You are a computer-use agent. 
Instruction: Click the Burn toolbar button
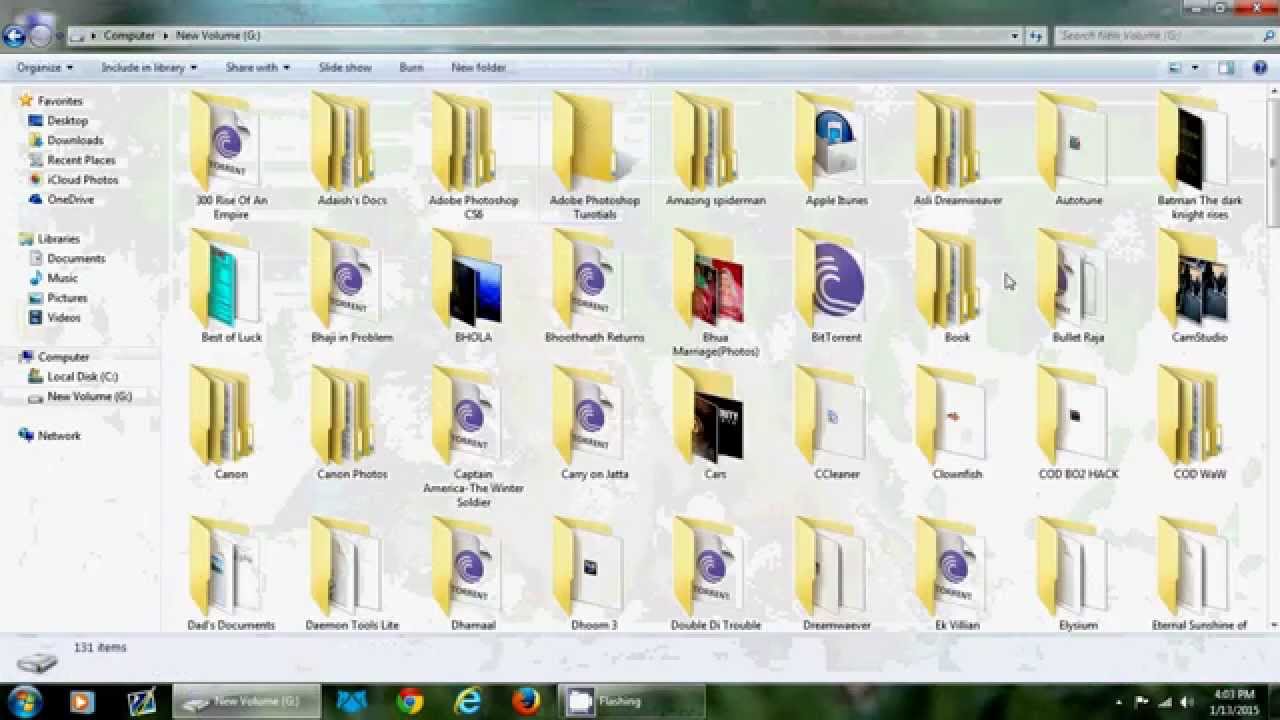(411, 68)
